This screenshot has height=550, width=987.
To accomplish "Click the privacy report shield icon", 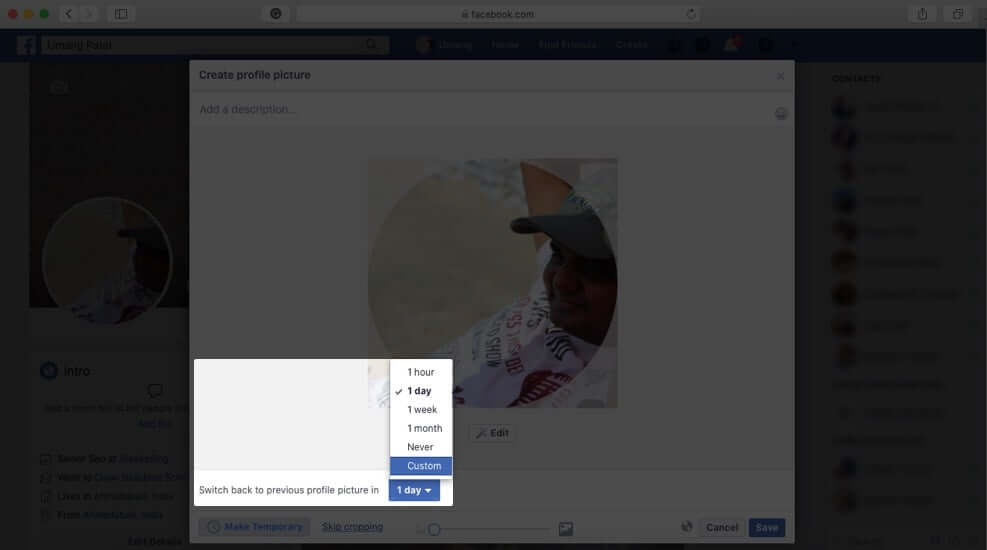I will (x=275, y=13).
